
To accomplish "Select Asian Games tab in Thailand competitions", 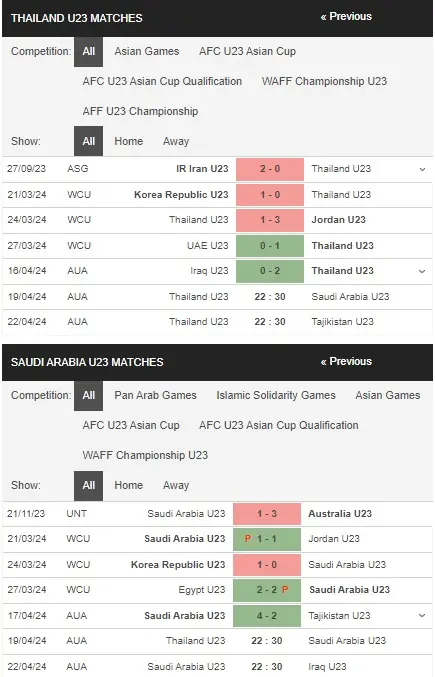I will 147,51.
